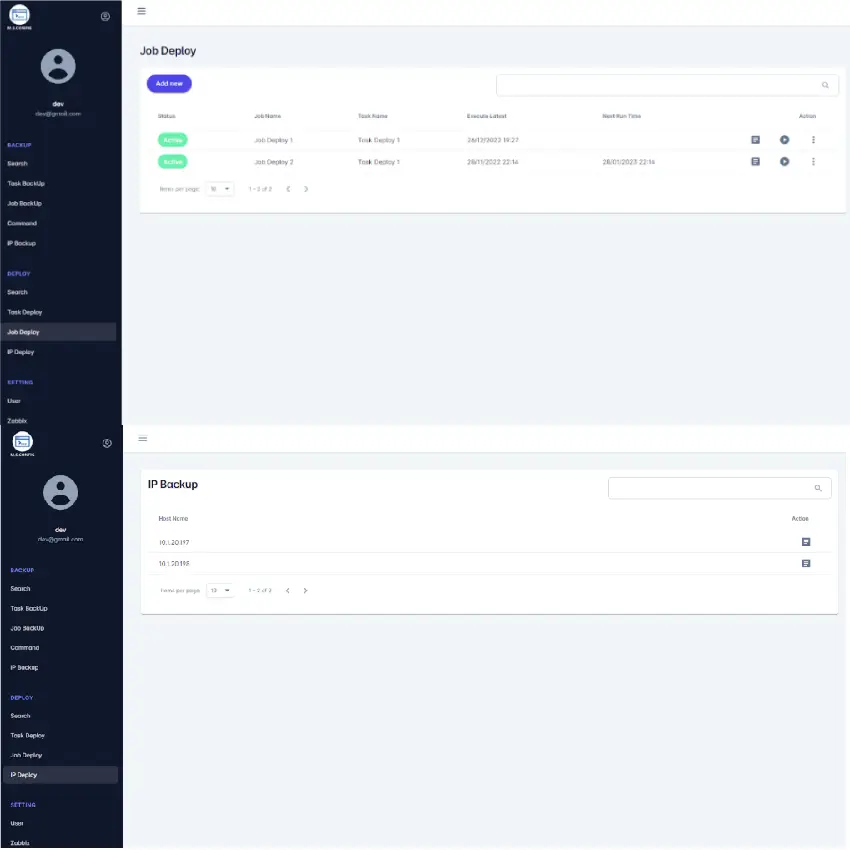Expand items per page dropdown in IP Backup table

(220, 591)
